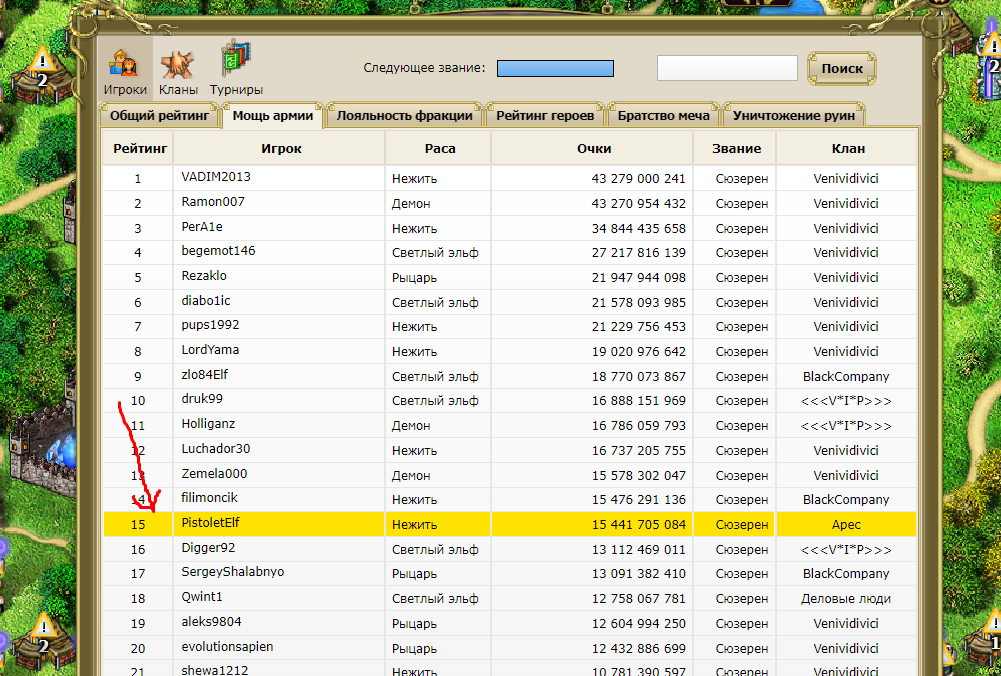This screenshot has width=1001, height=676.
Task: Click the Раса column header
Action: [x=439, y=148]
